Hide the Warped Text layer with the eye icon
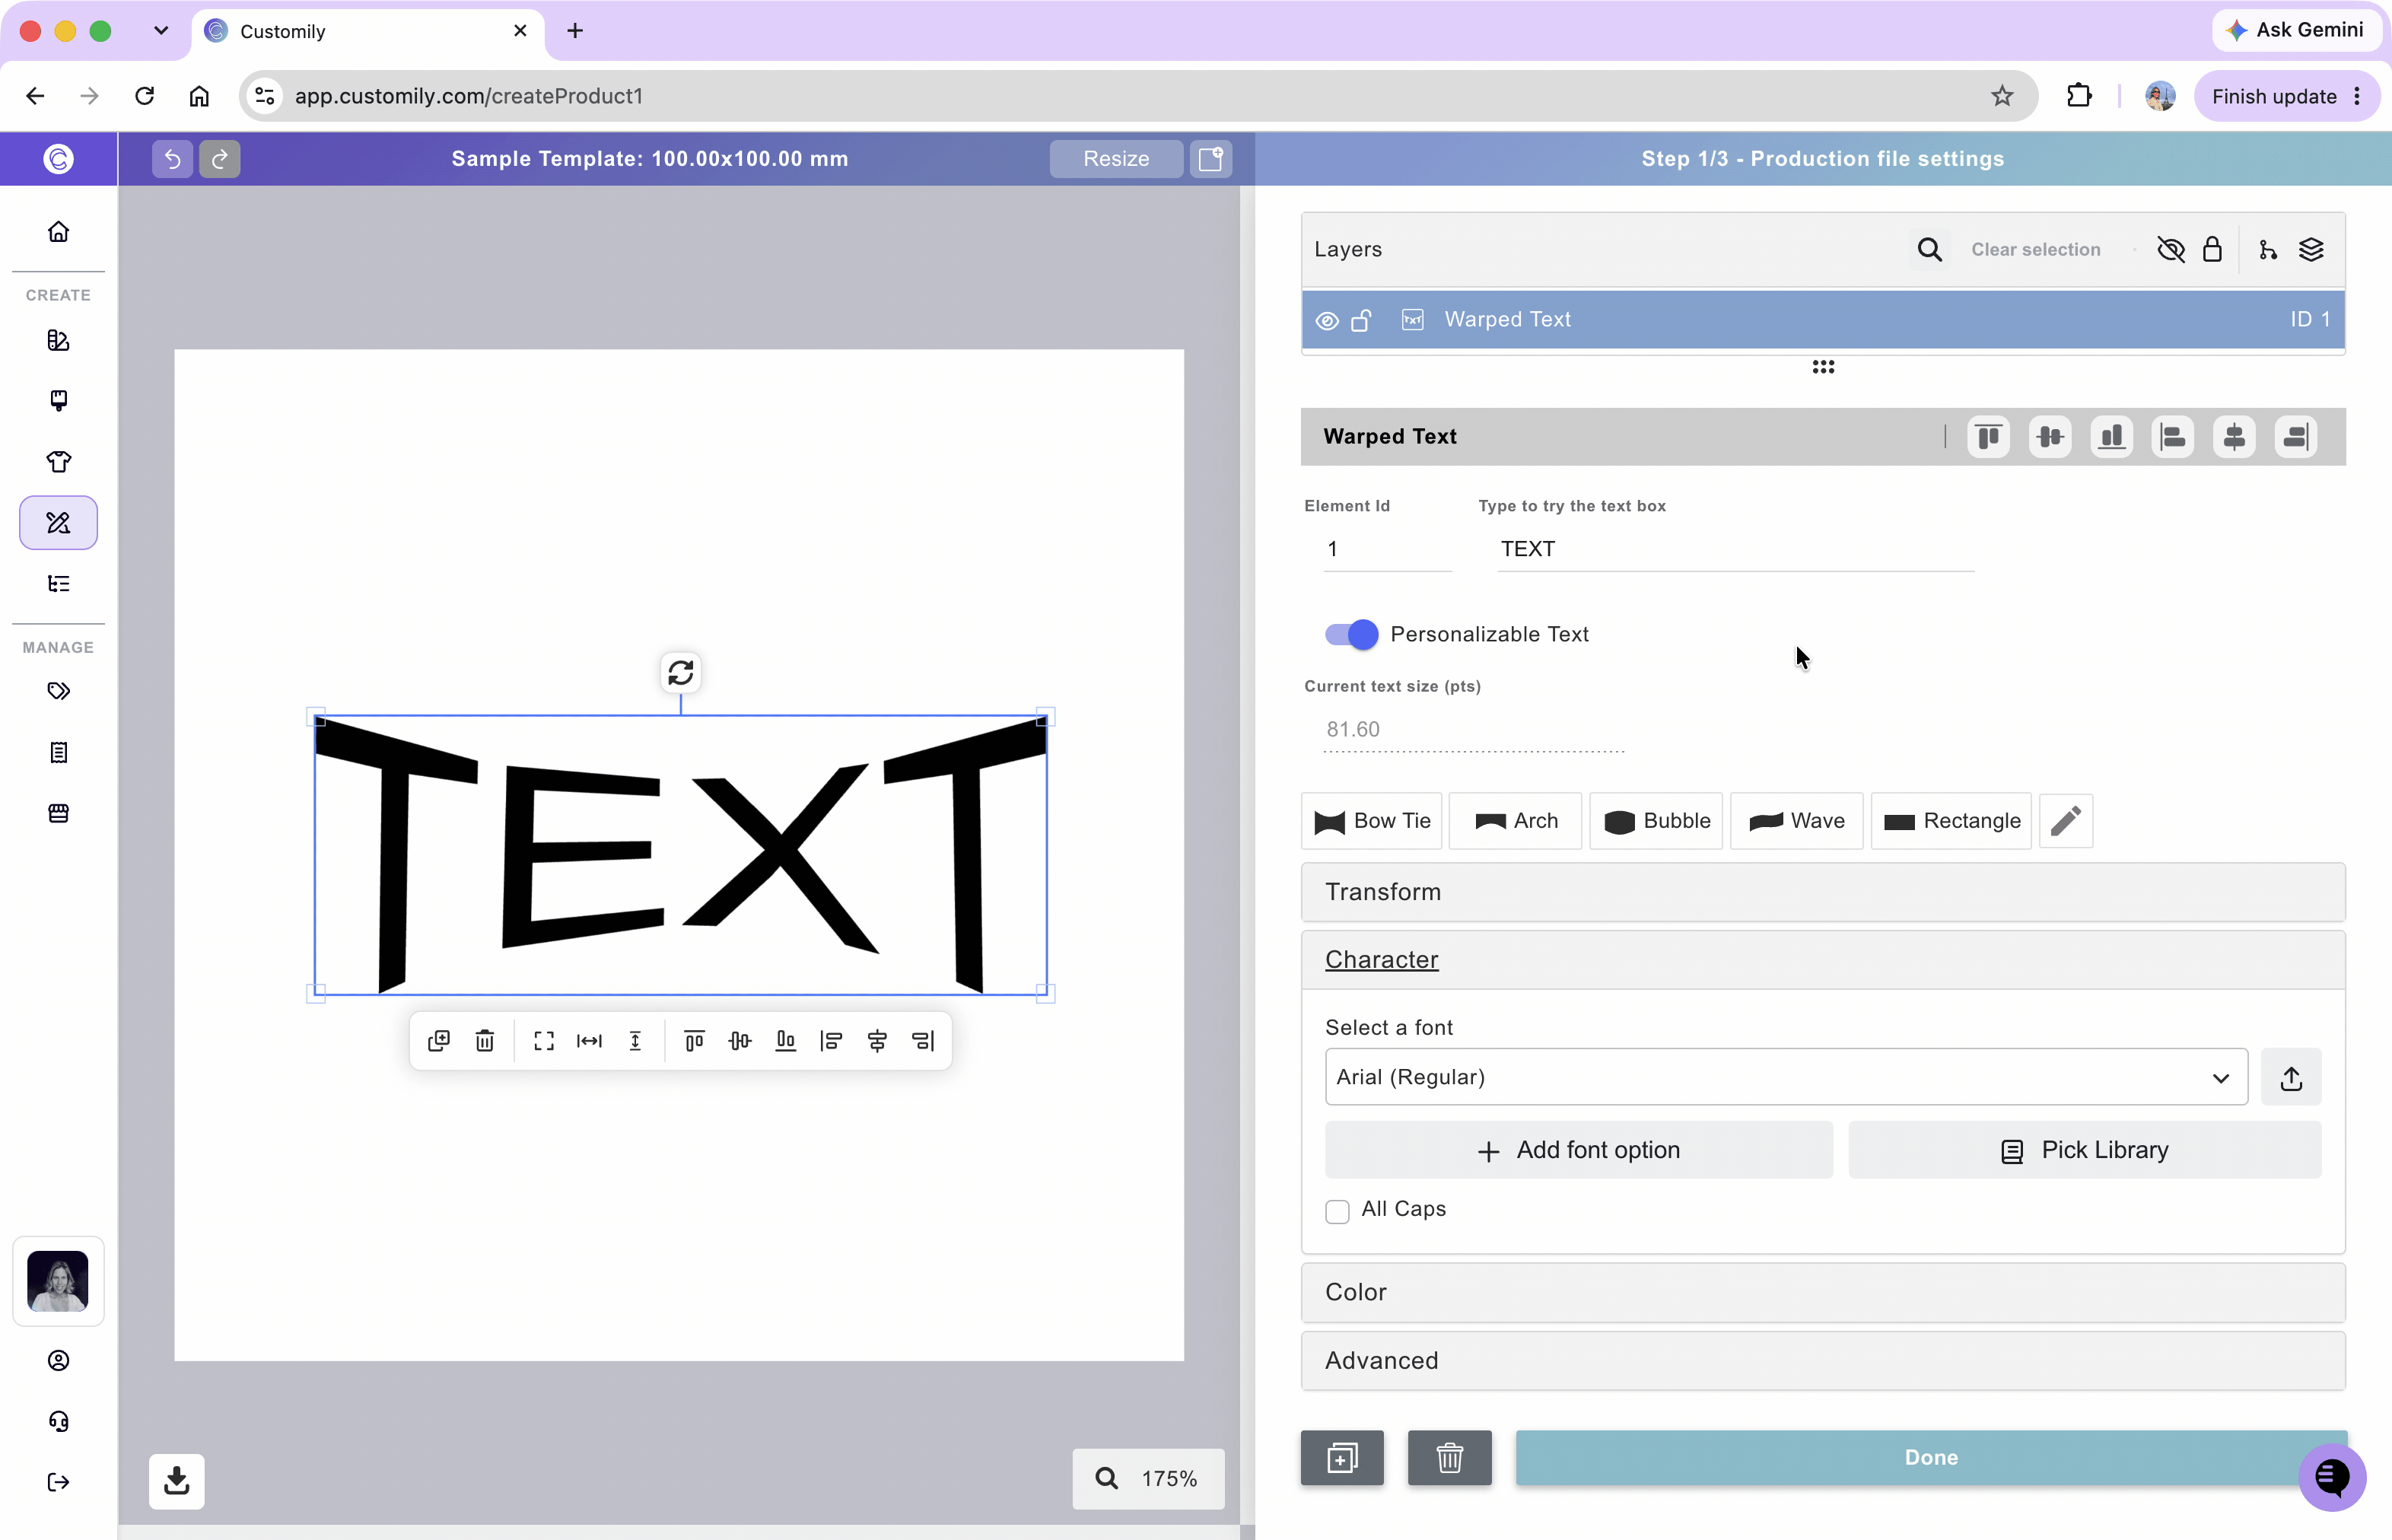The image size is (2392, 1540). (1327, 321)
